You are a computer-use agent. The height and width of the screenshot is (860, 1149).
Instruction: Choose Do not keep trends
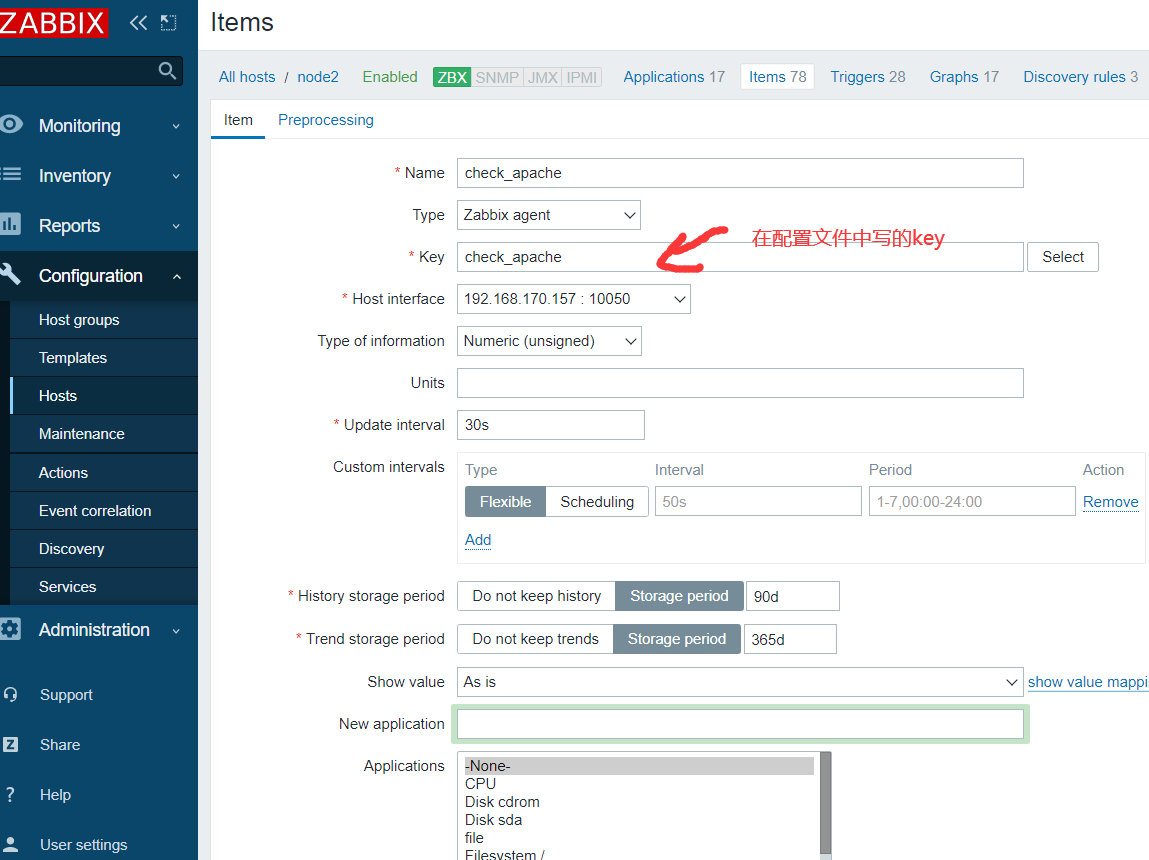tap(535, 639)
